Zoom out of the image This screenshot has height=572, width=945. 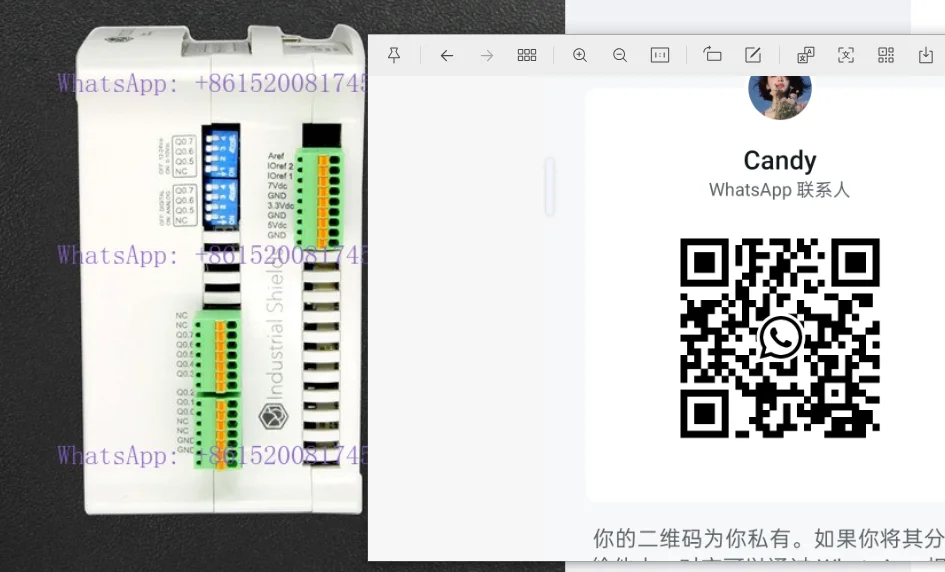click(620, 55)
